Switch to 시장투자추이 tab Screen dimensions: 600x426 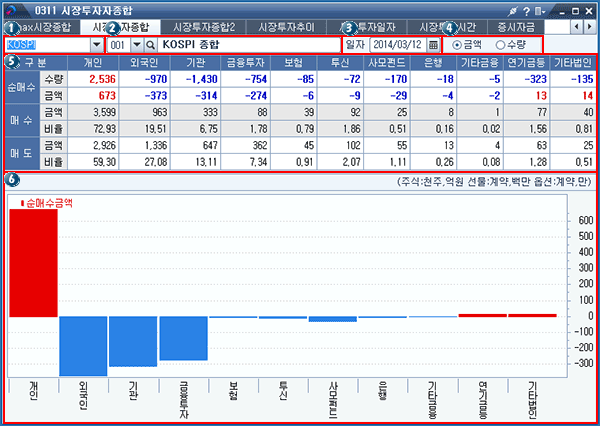point(286,27)
